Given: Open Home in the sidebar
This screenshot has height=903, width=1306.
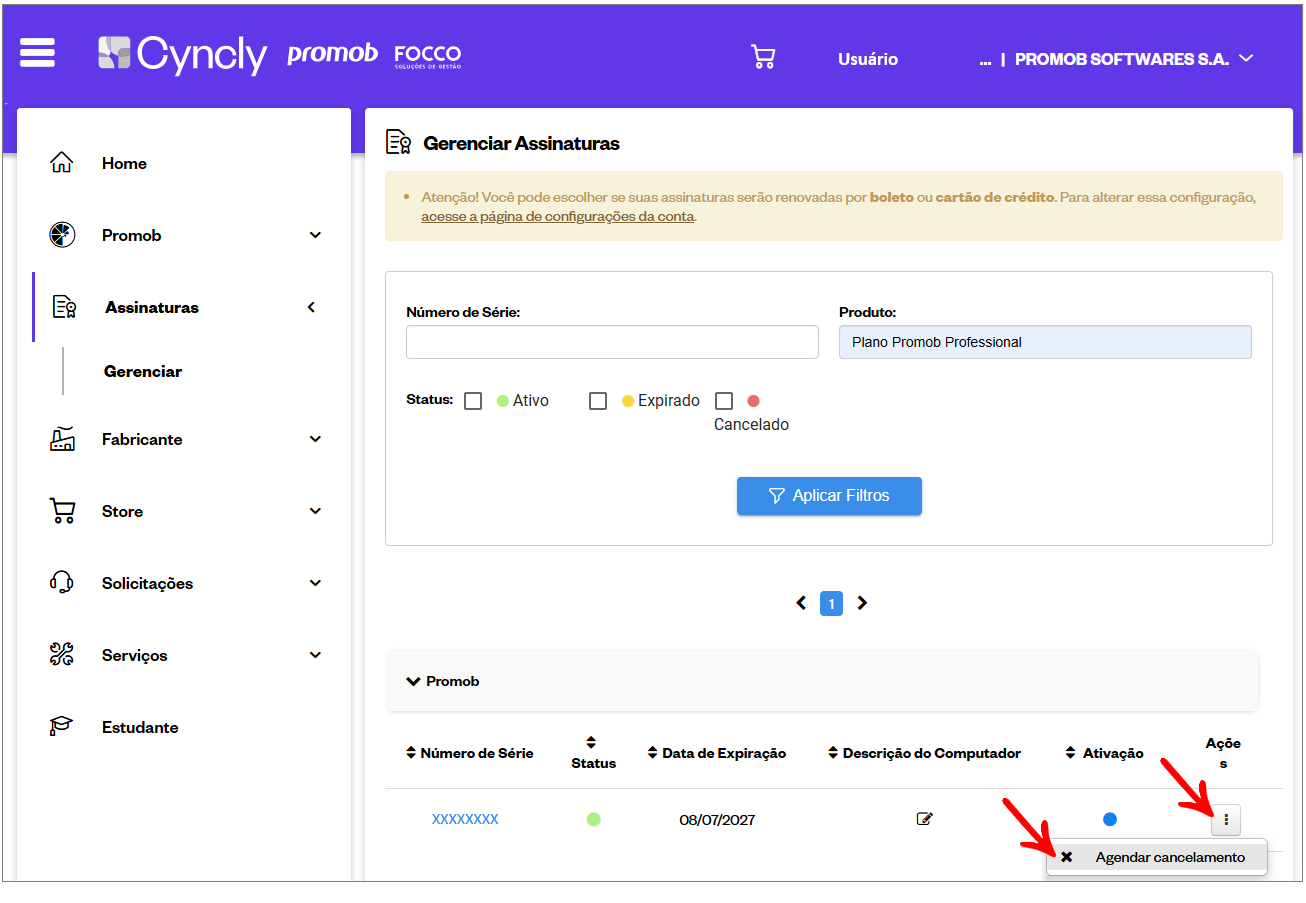Looking at the screenshot, I should 124,163.
